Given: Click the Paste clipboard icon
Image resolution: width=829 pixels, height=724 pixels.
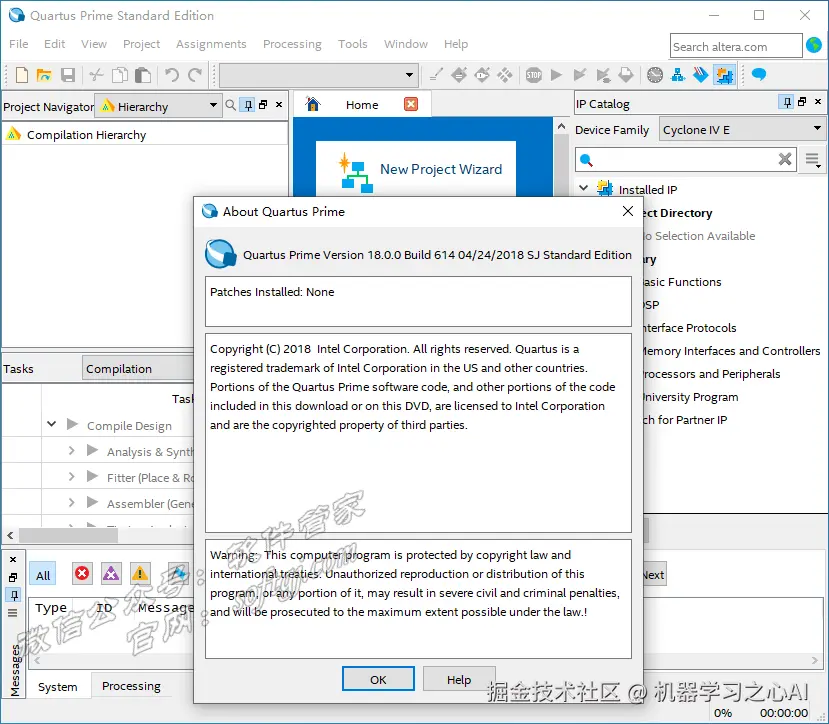Looking at the screenshot, I should point(143,75).
